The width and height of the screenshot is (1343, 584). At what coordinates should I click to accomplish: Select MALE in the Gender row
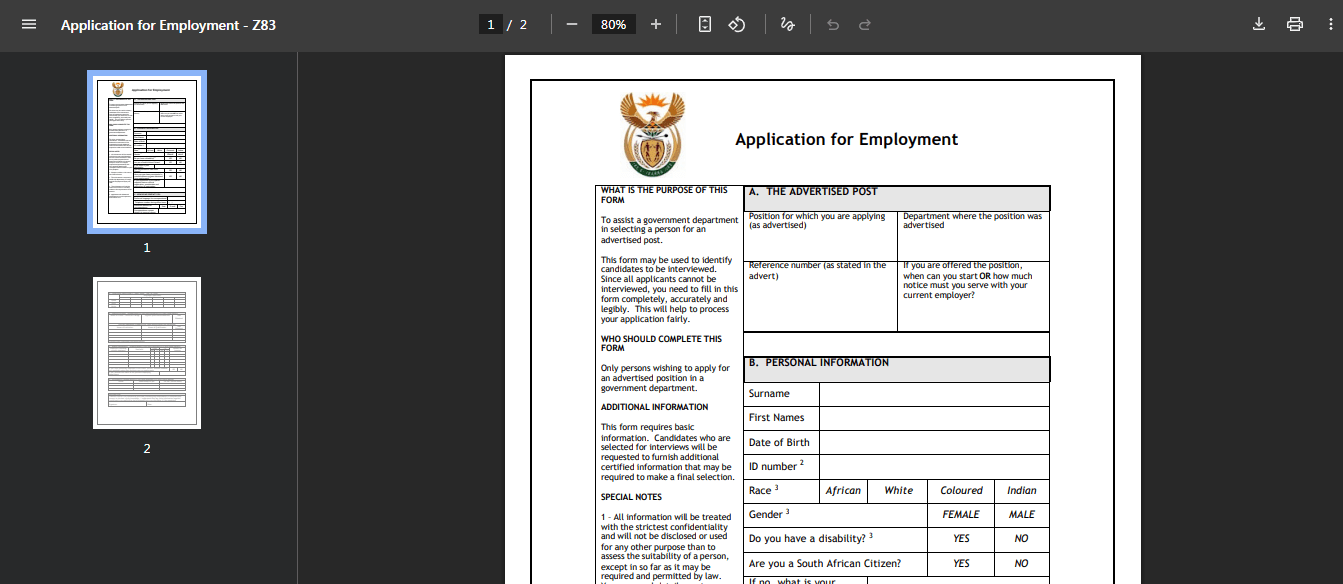point(1021,514)
